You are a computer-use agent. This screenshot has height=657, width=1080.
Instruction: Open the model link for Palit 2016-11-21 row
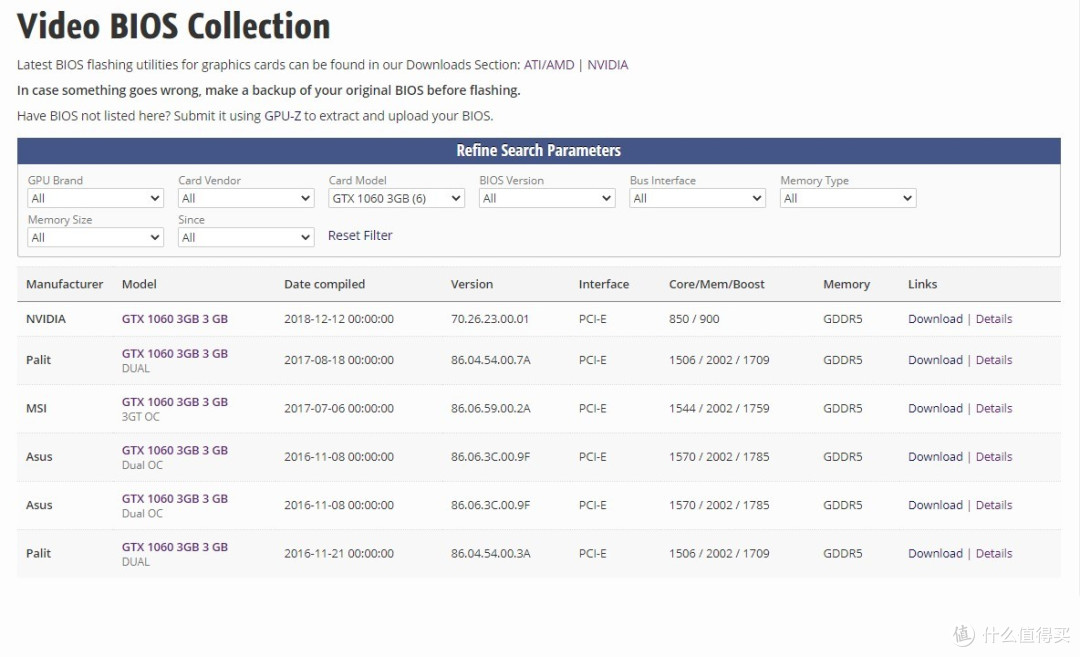point(175,548)
